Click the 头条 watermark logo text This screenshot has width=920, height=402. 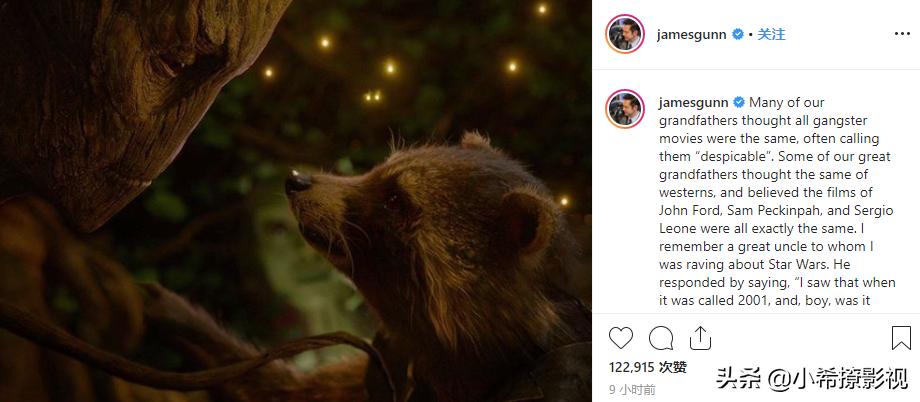pyautogui.click(x=736, y=379)
